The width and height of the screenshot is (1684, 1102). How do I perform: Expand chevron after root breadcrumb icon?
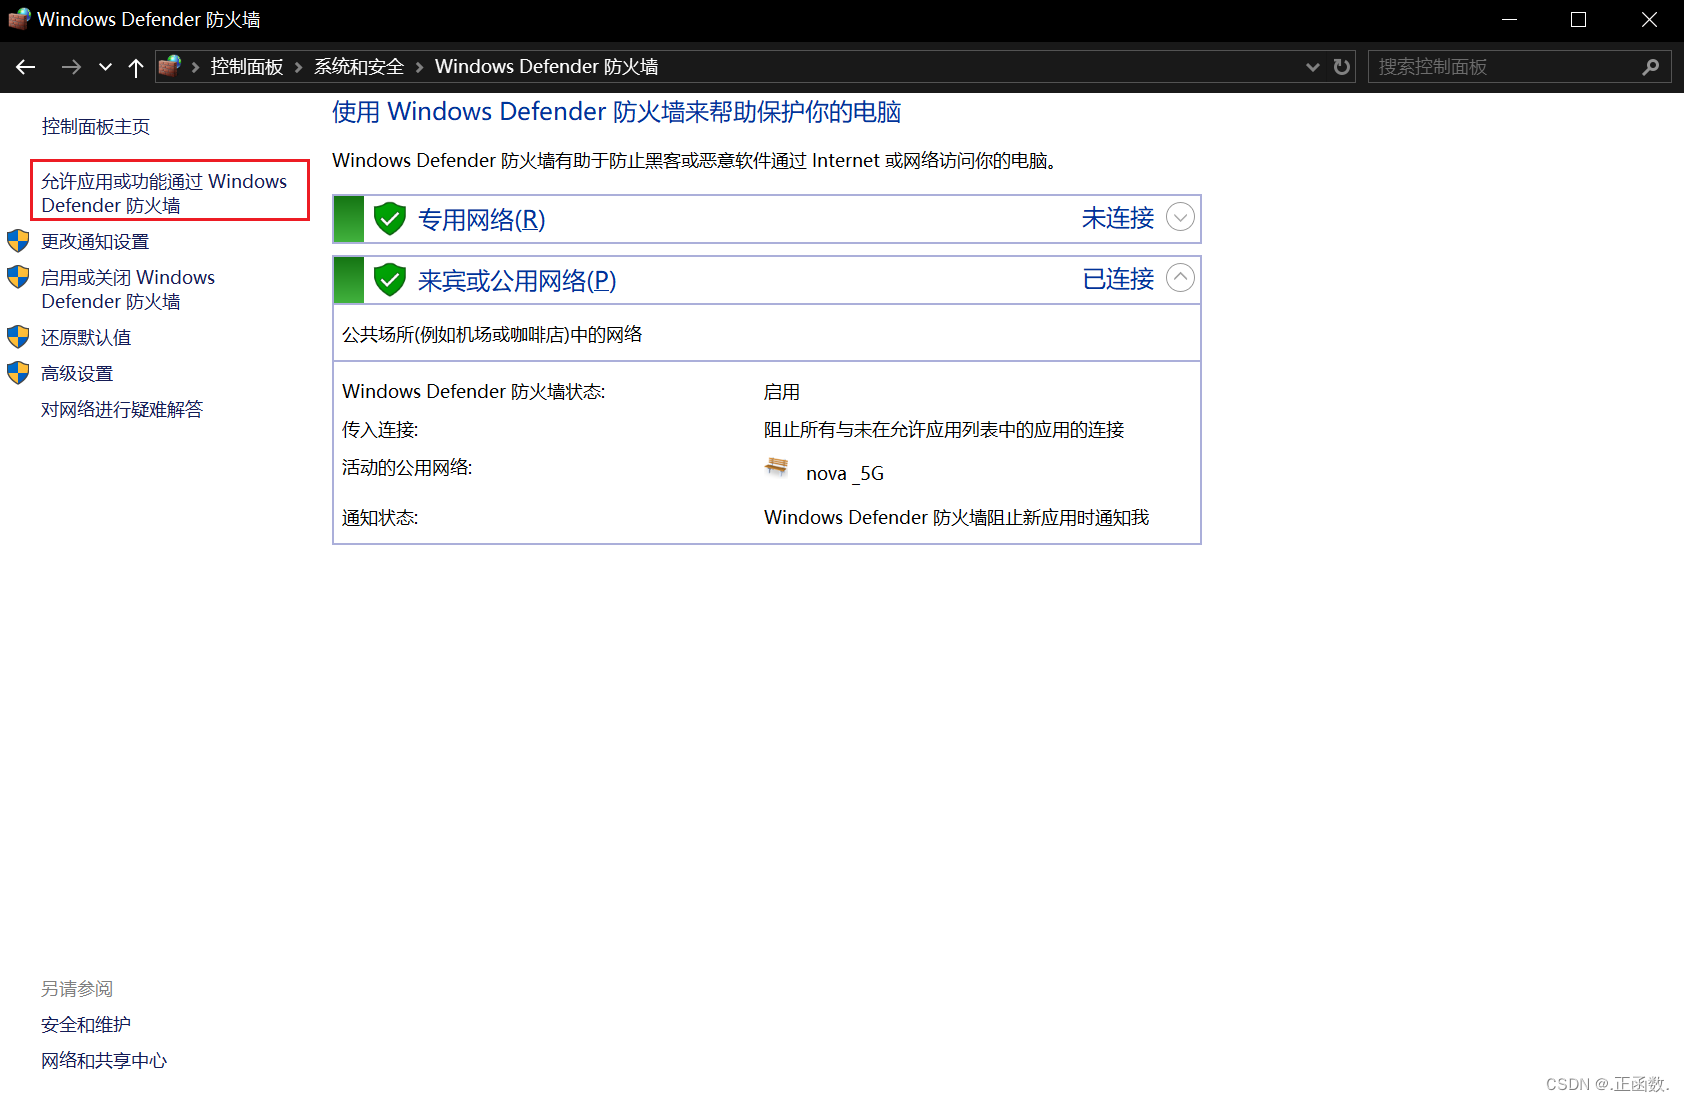[196, 67]
